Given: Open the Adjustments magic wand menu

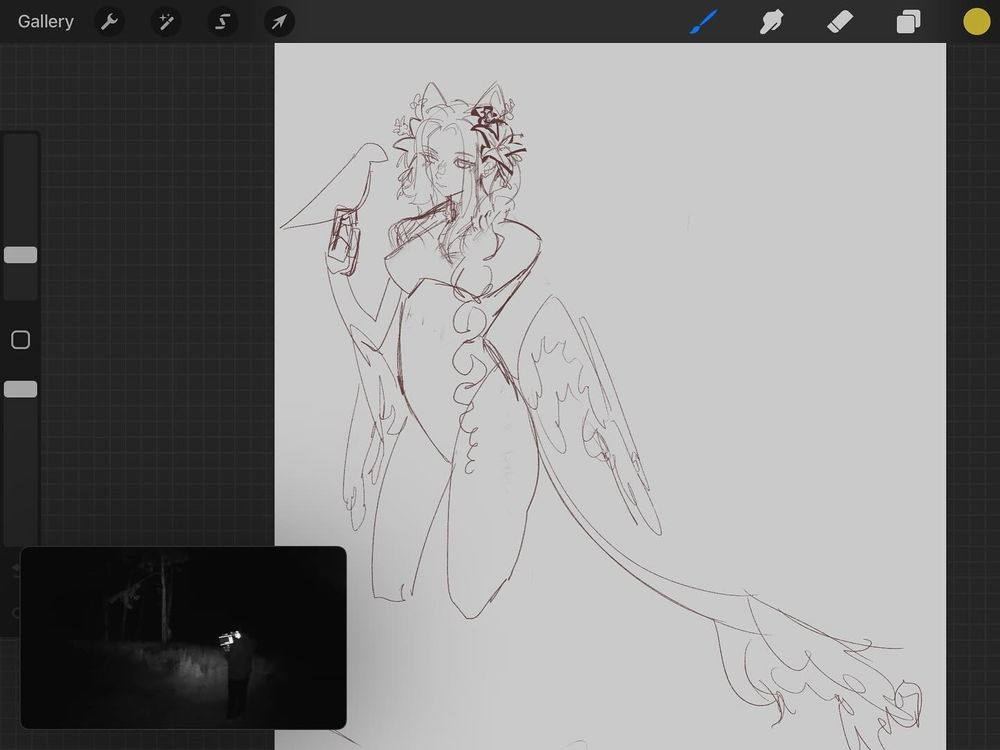Looking at the screenshot, I should [x=166, y=22].
